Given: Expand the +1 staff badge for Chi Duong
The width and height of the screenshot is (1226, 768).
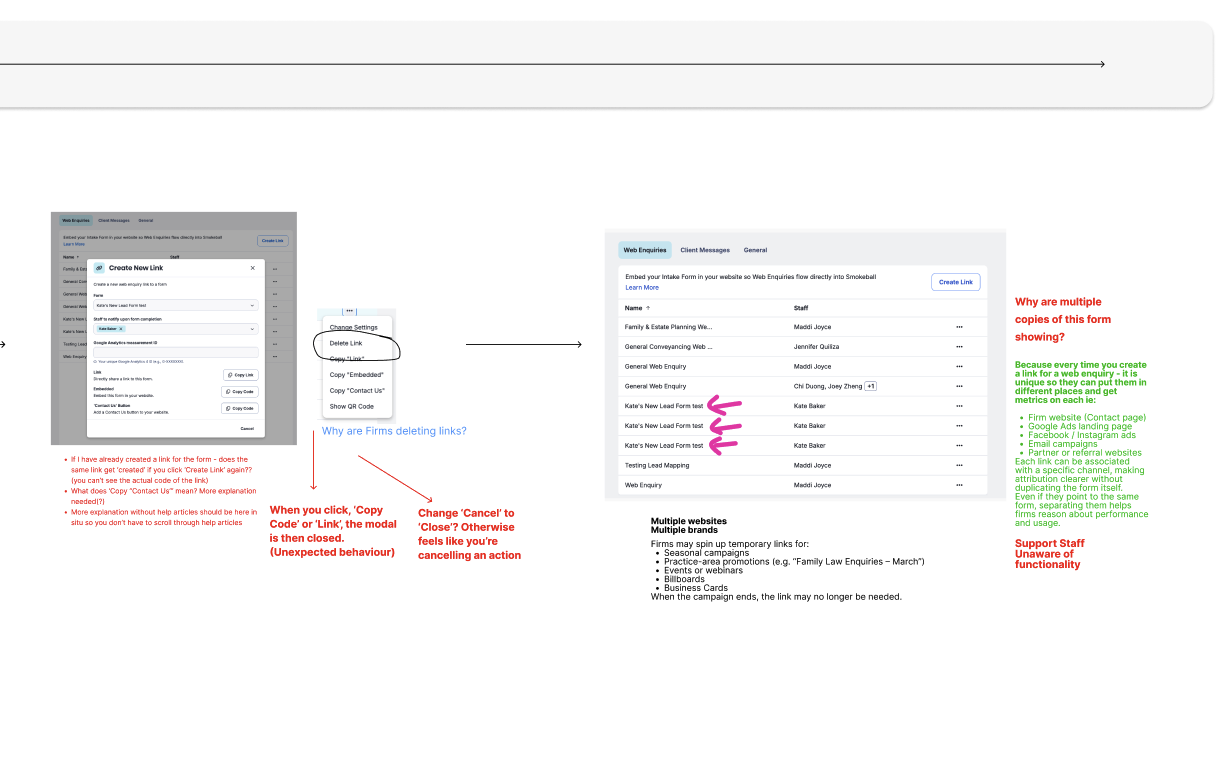Looking at the screenshot, I should tap(870, 386).
